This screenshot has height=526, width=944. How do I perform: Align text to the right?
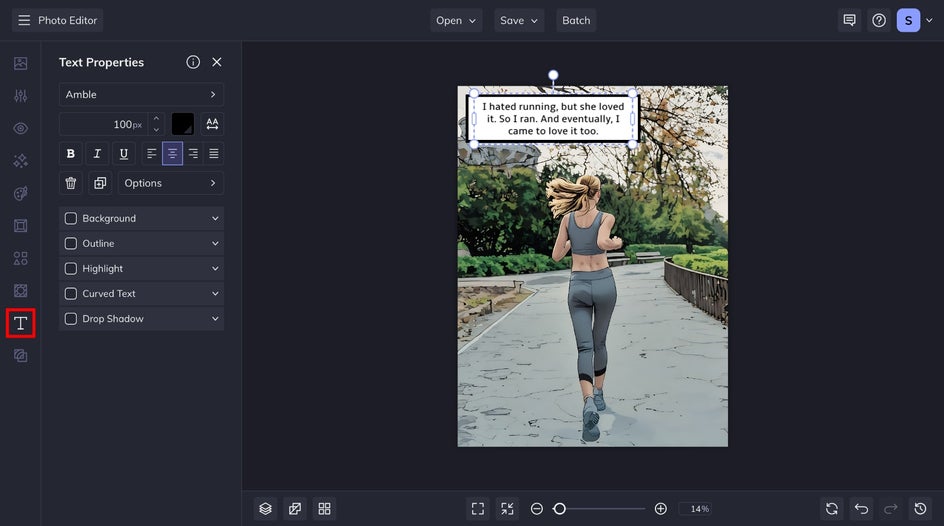(x=193, y=153)
